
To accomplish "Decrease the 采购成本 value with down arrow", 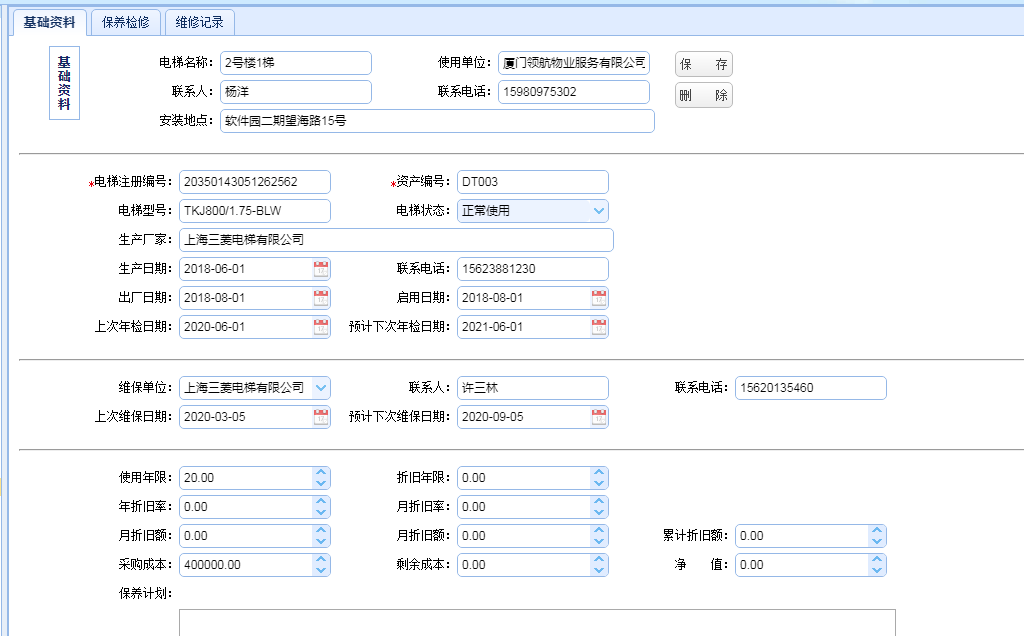I will tap(320, 570).
